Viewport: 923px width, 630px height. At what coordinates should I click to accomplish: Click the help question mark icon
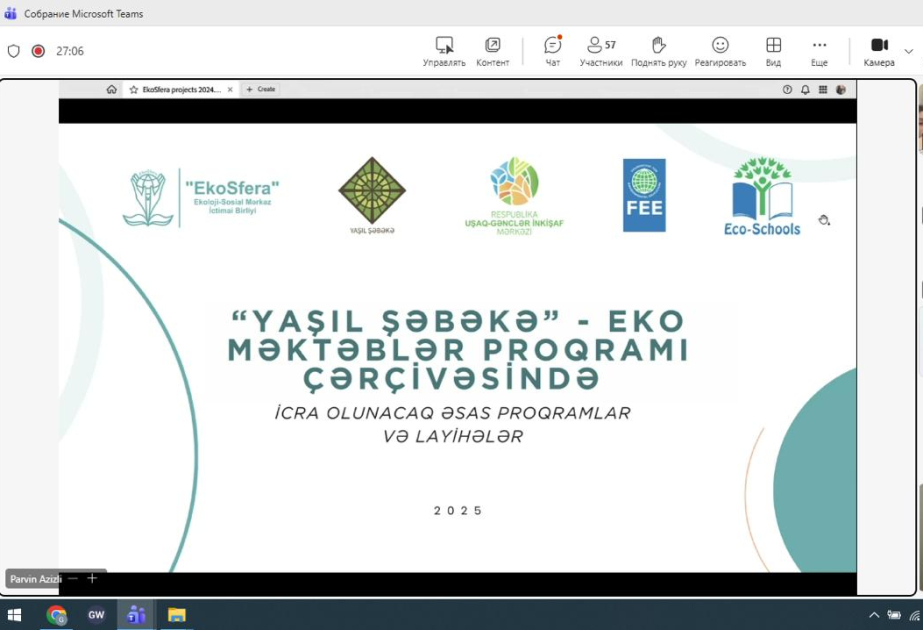coord(787,89)
